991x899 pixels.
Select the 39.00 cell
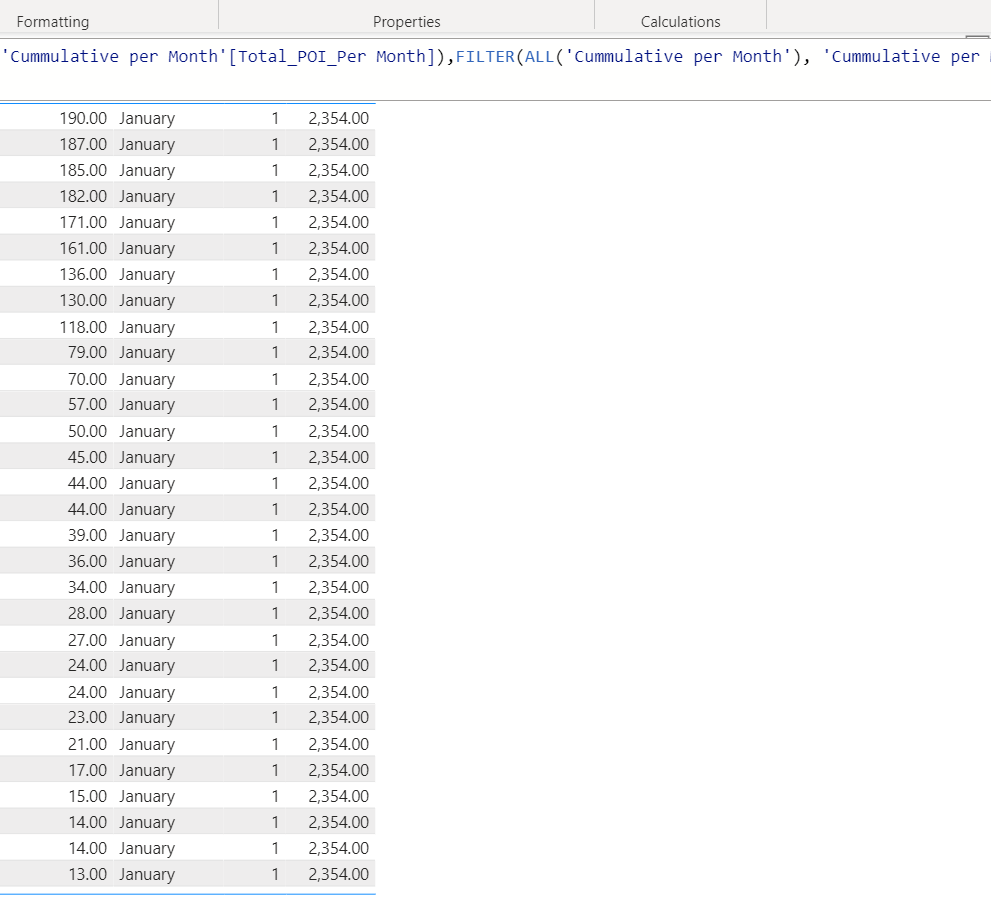87,535
